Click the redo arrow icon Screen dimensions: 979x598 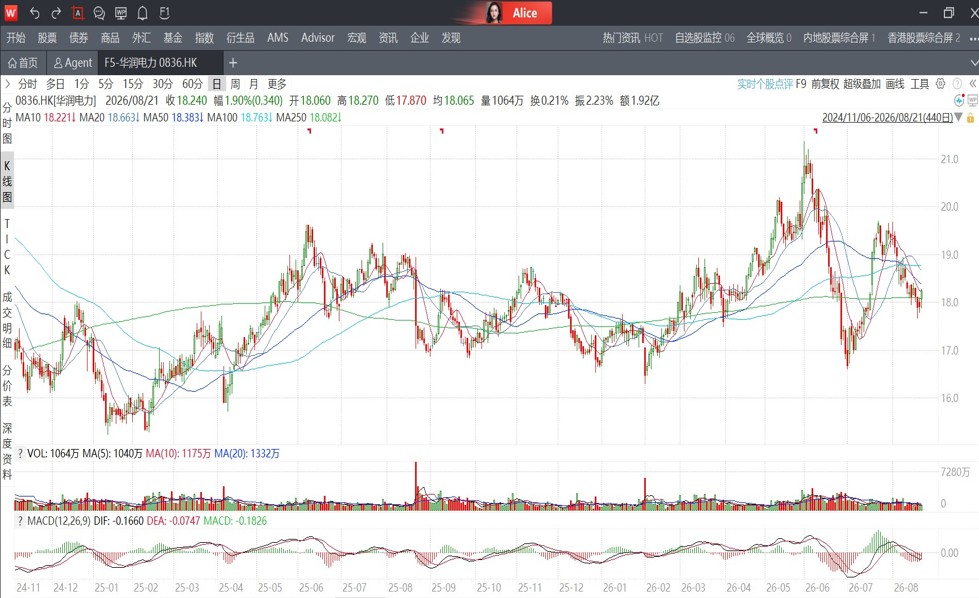coord(56,12)
